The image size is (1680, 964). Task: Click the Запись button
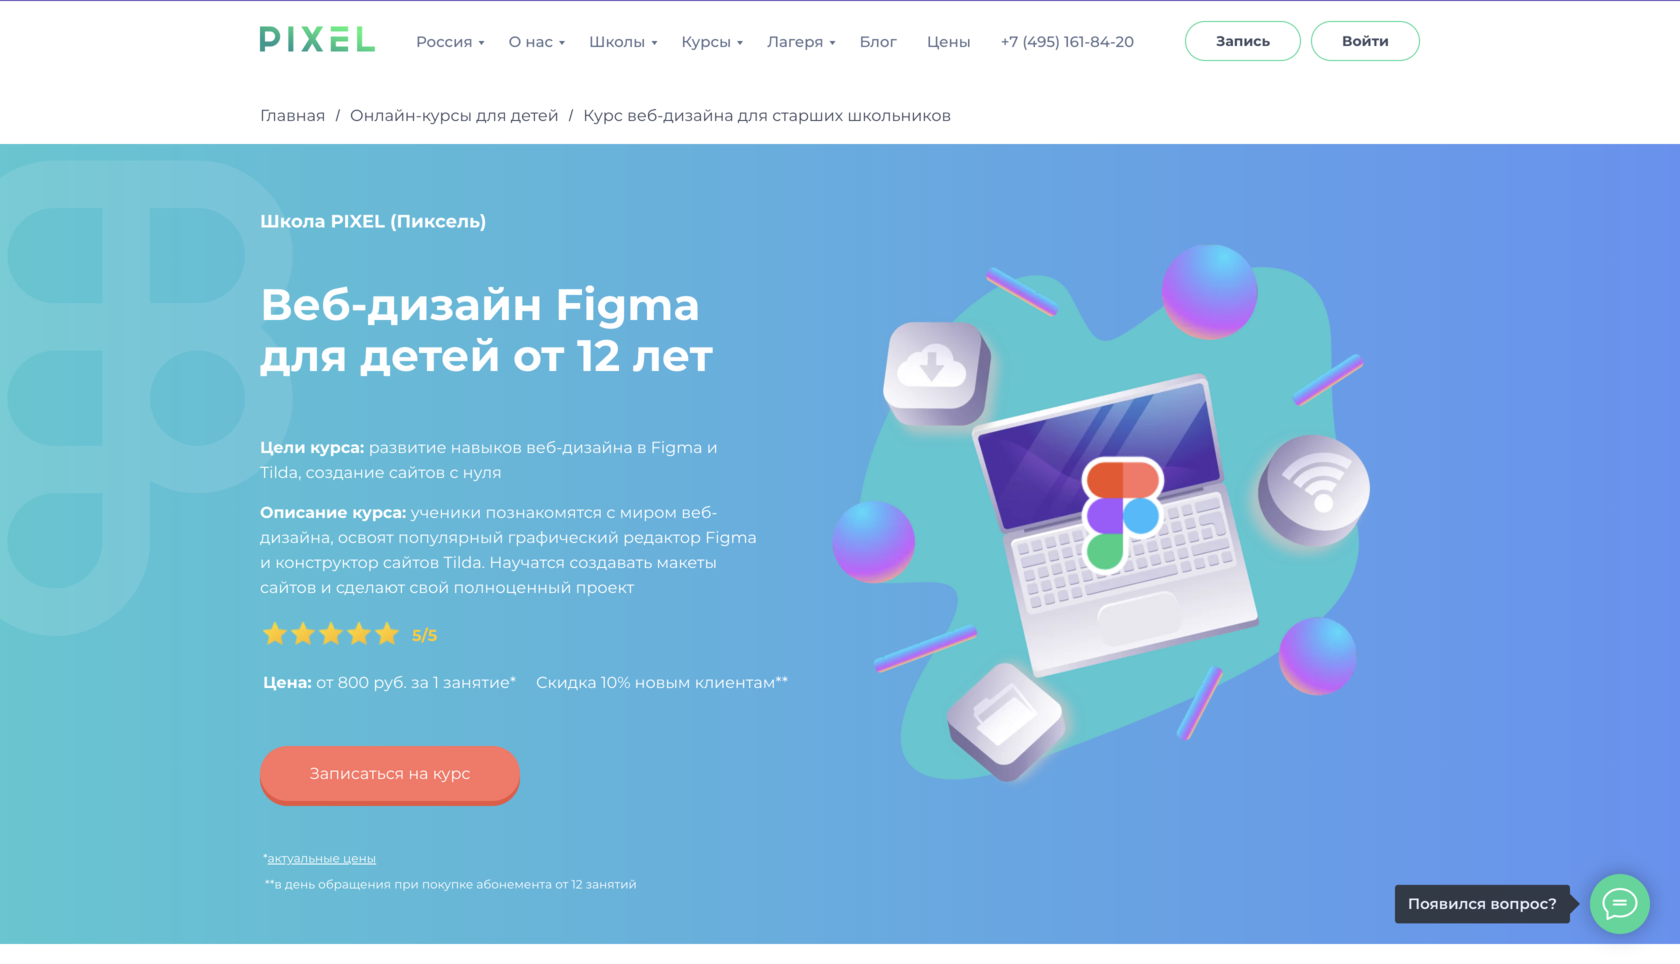coord(1243,41)
